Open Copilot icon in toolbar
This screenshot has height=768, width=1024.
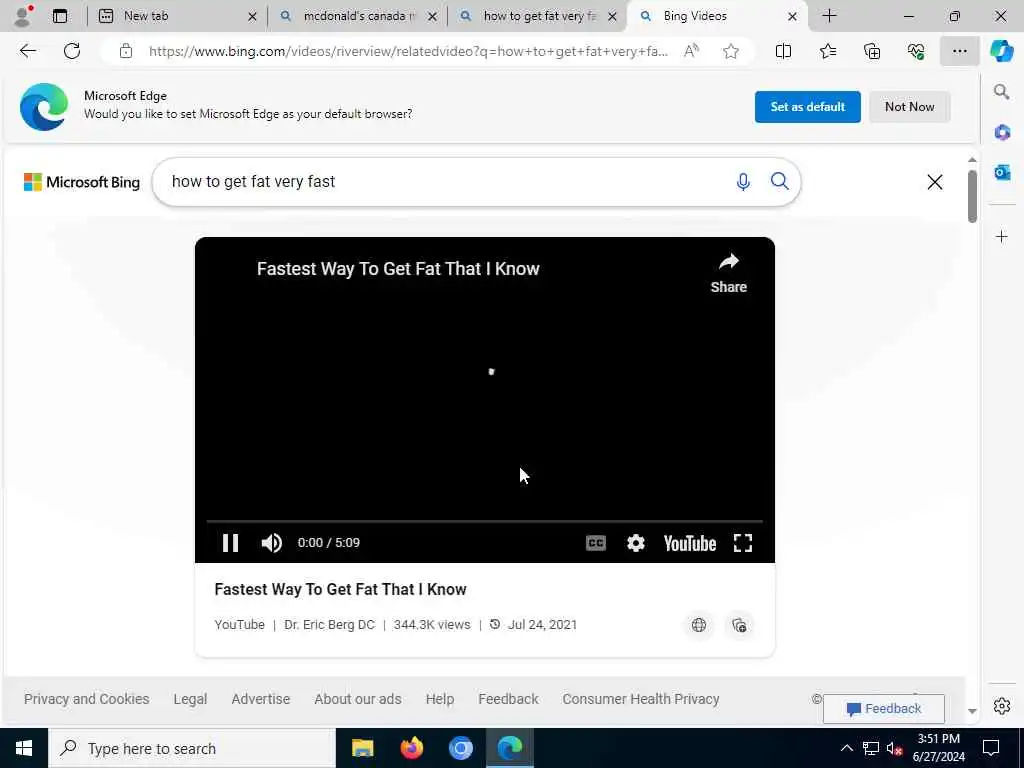[x=1001, y=51]
